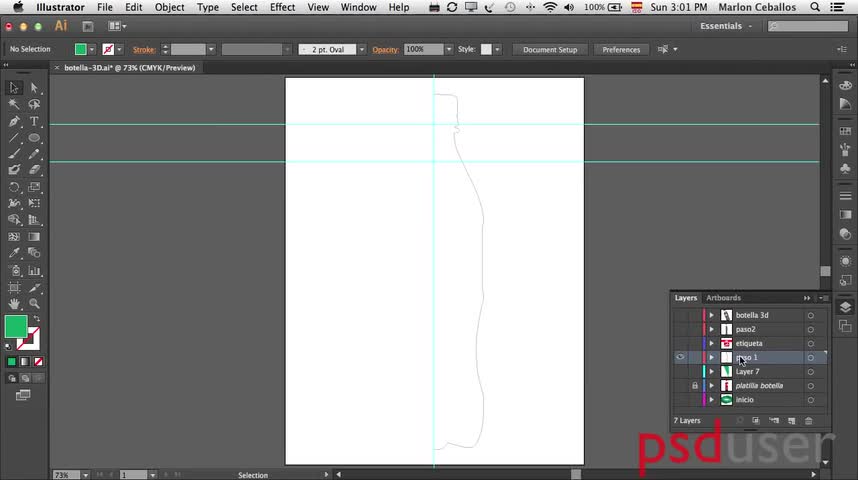Click the Stroke label link

[x=144, y=50]
